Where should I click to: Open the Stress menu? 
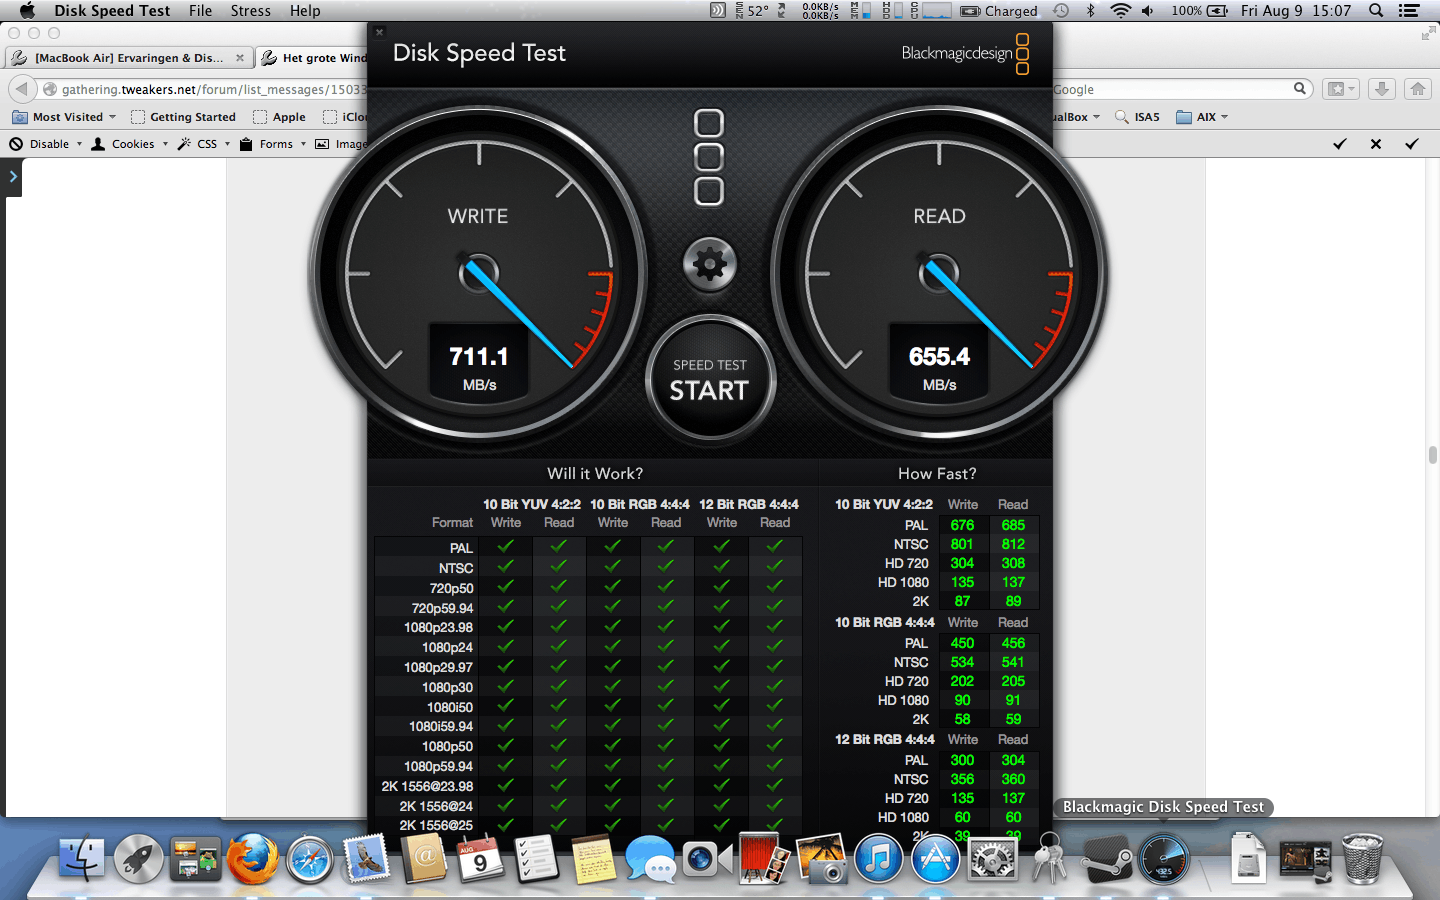click(250, 11)
